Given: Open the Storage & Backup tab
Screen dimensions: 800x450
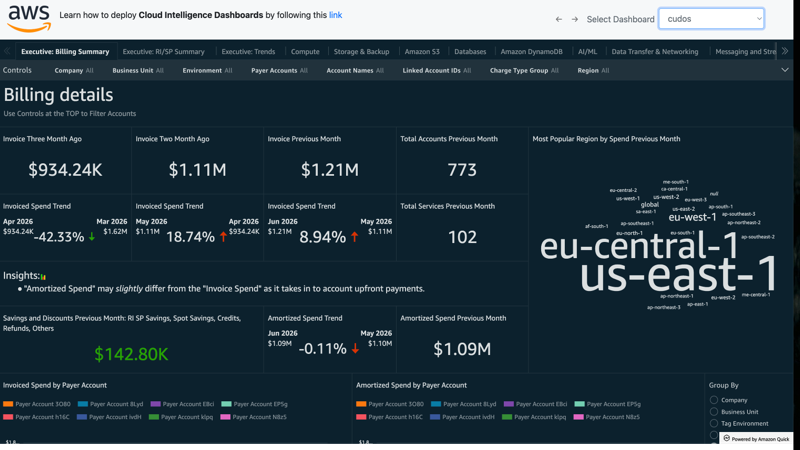Looking at the screenshot, I should pyautogui.click(x=361, y=52).
